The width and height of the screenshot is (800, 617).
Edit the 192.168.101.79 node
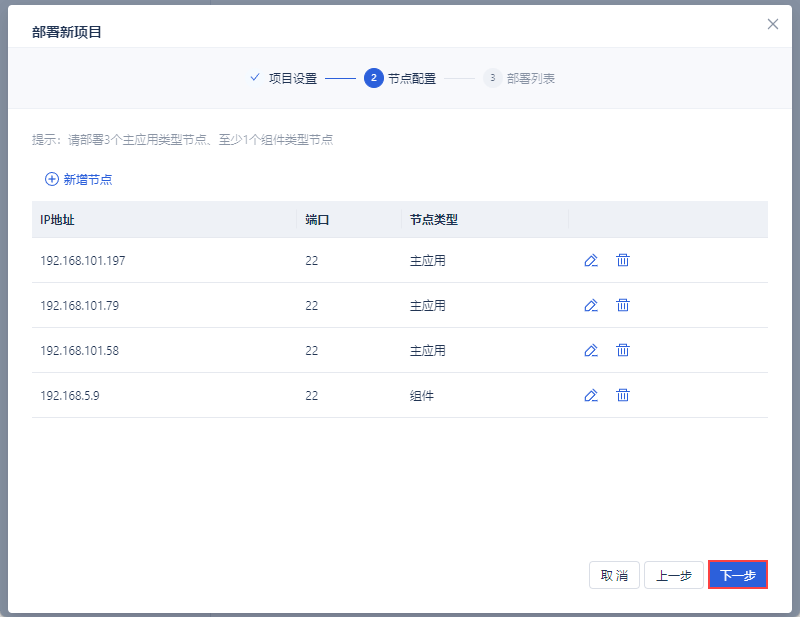[x=591, y=305]
